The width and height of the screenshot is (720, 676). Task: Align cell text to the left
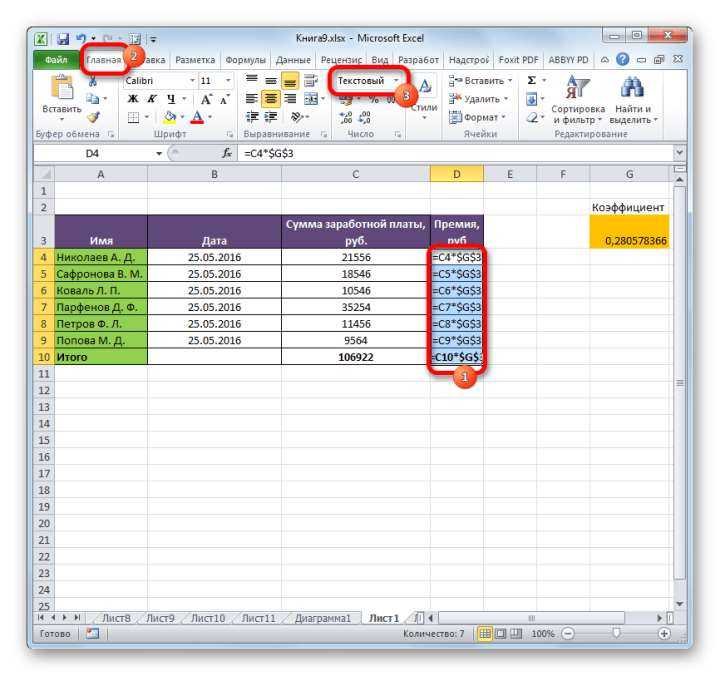point(251,99)
